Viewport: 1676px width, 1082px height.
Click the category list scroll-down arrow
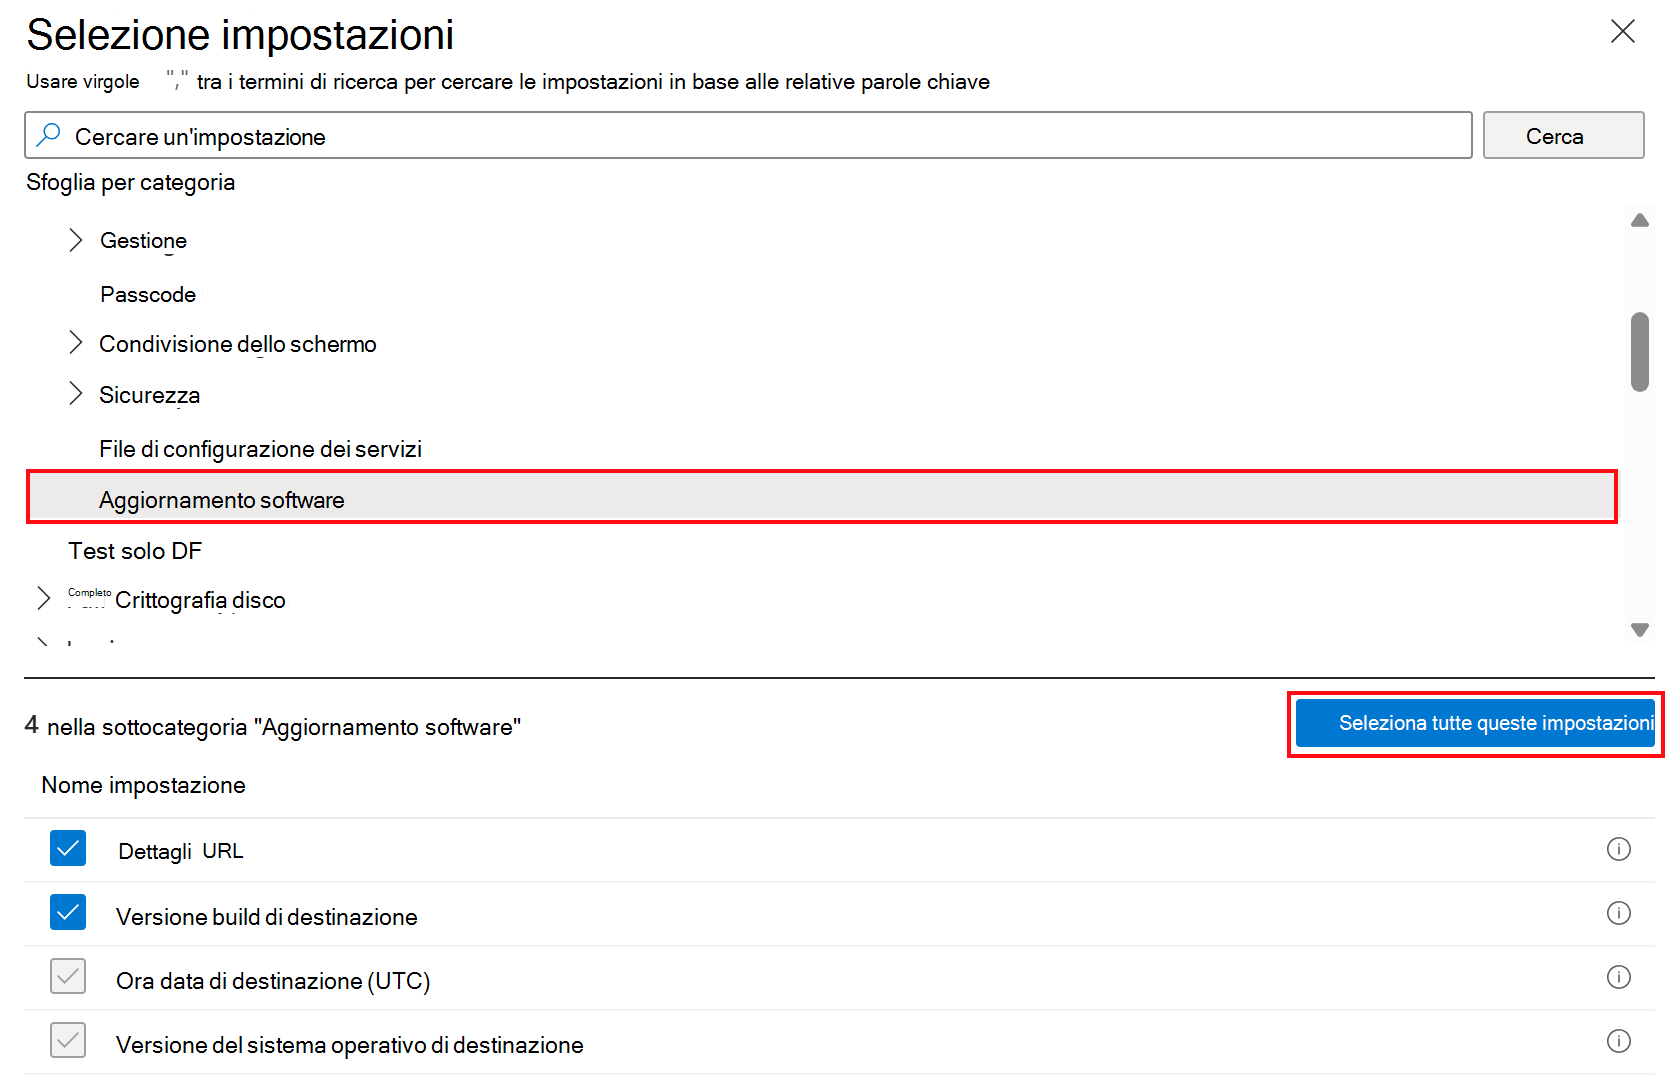1639,630
